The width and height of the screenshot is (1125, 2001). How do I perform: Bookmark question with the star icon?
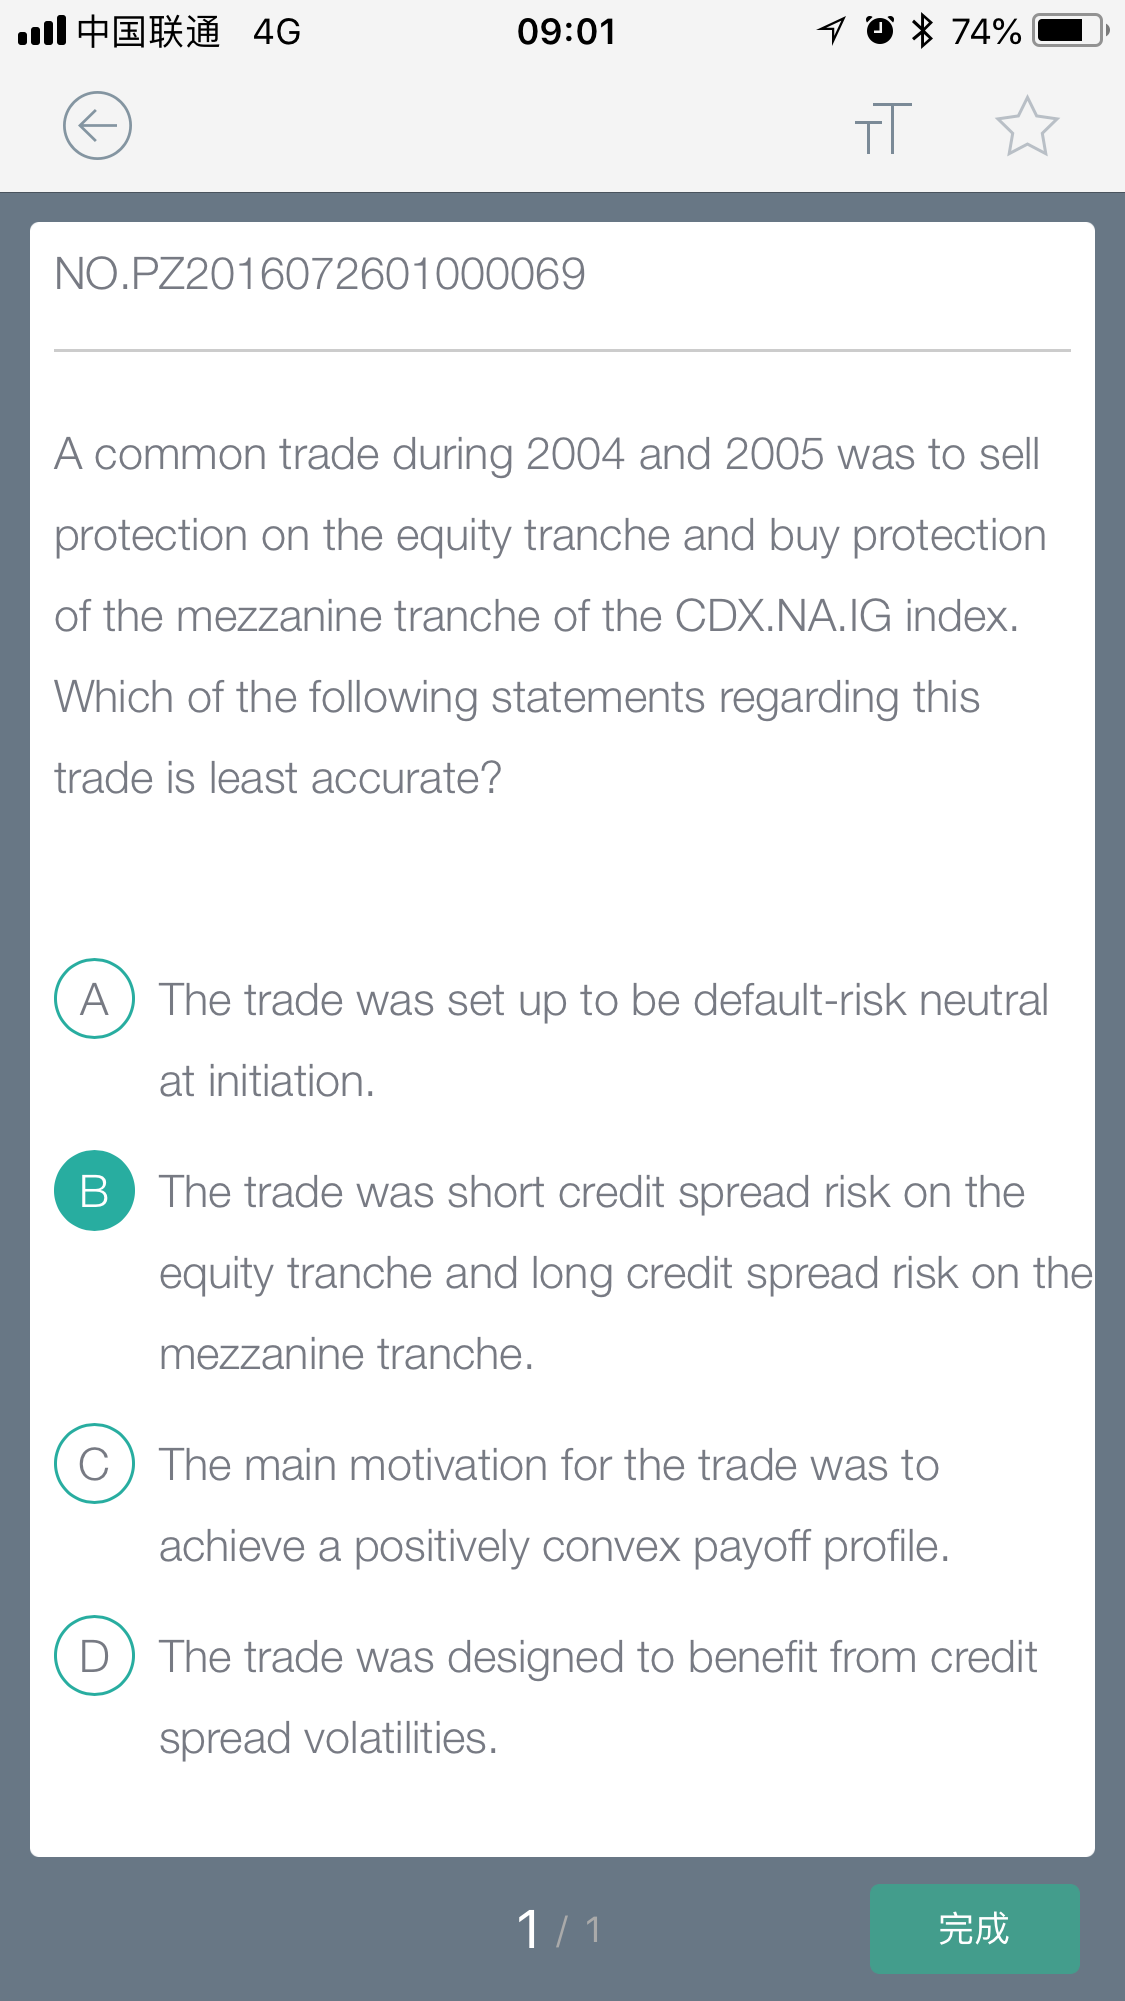[x=1027, y=127]
